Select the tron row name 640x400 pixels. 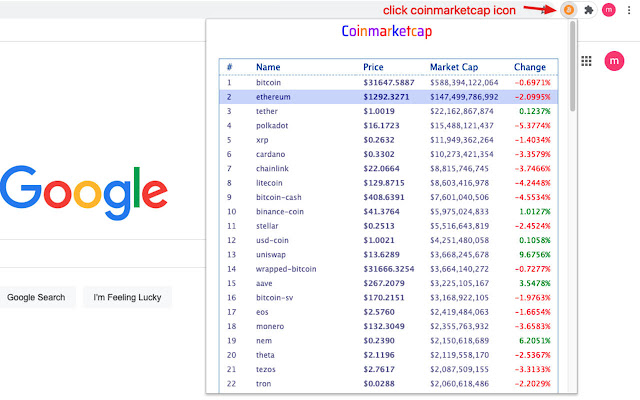[263, 383]
